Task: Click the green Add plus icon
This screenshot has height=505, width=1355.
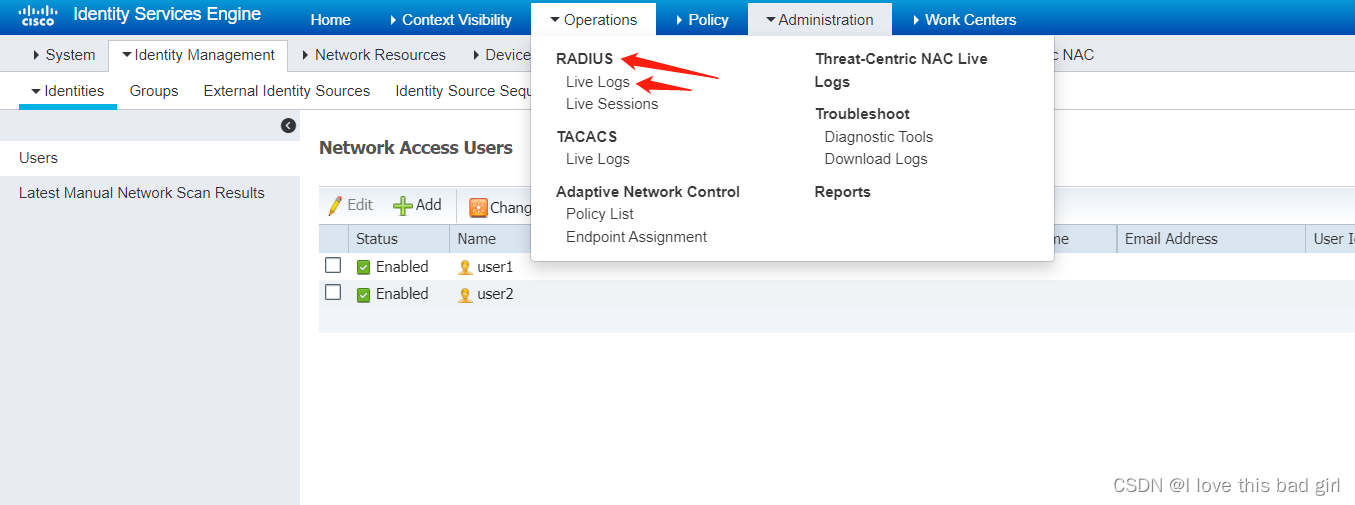Action: [x=402, y=206]
